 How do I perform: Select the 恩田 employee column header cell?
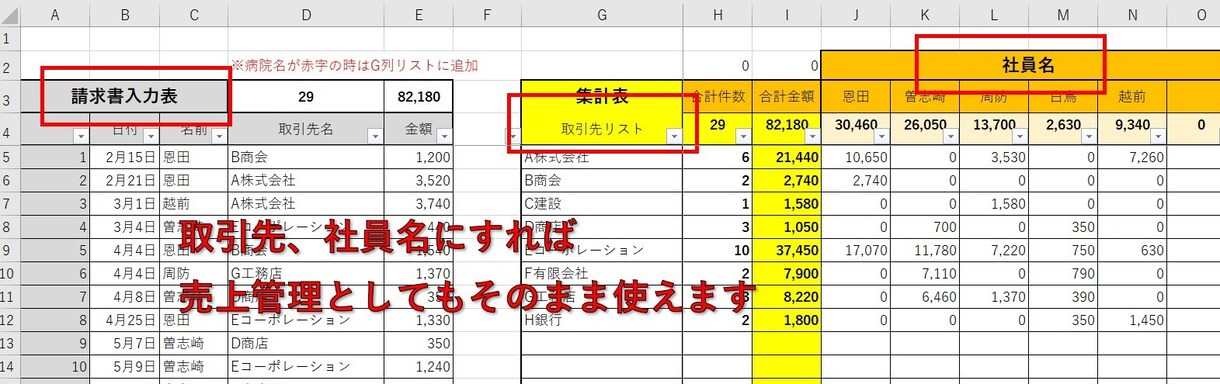click(855, 97)
